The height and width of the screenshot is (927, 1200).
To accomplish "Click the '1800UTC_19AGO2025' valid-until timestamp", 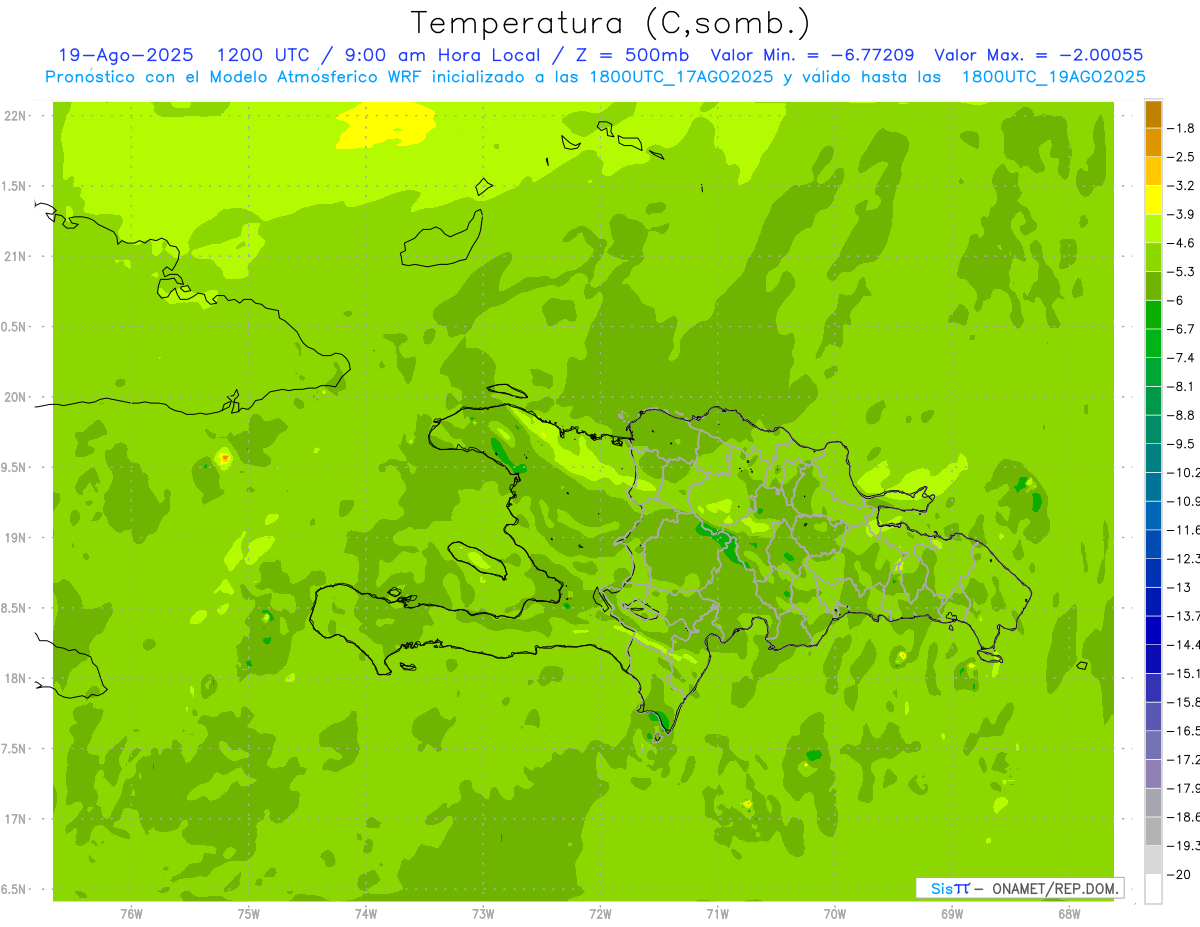I will [x=1054, y=77].
